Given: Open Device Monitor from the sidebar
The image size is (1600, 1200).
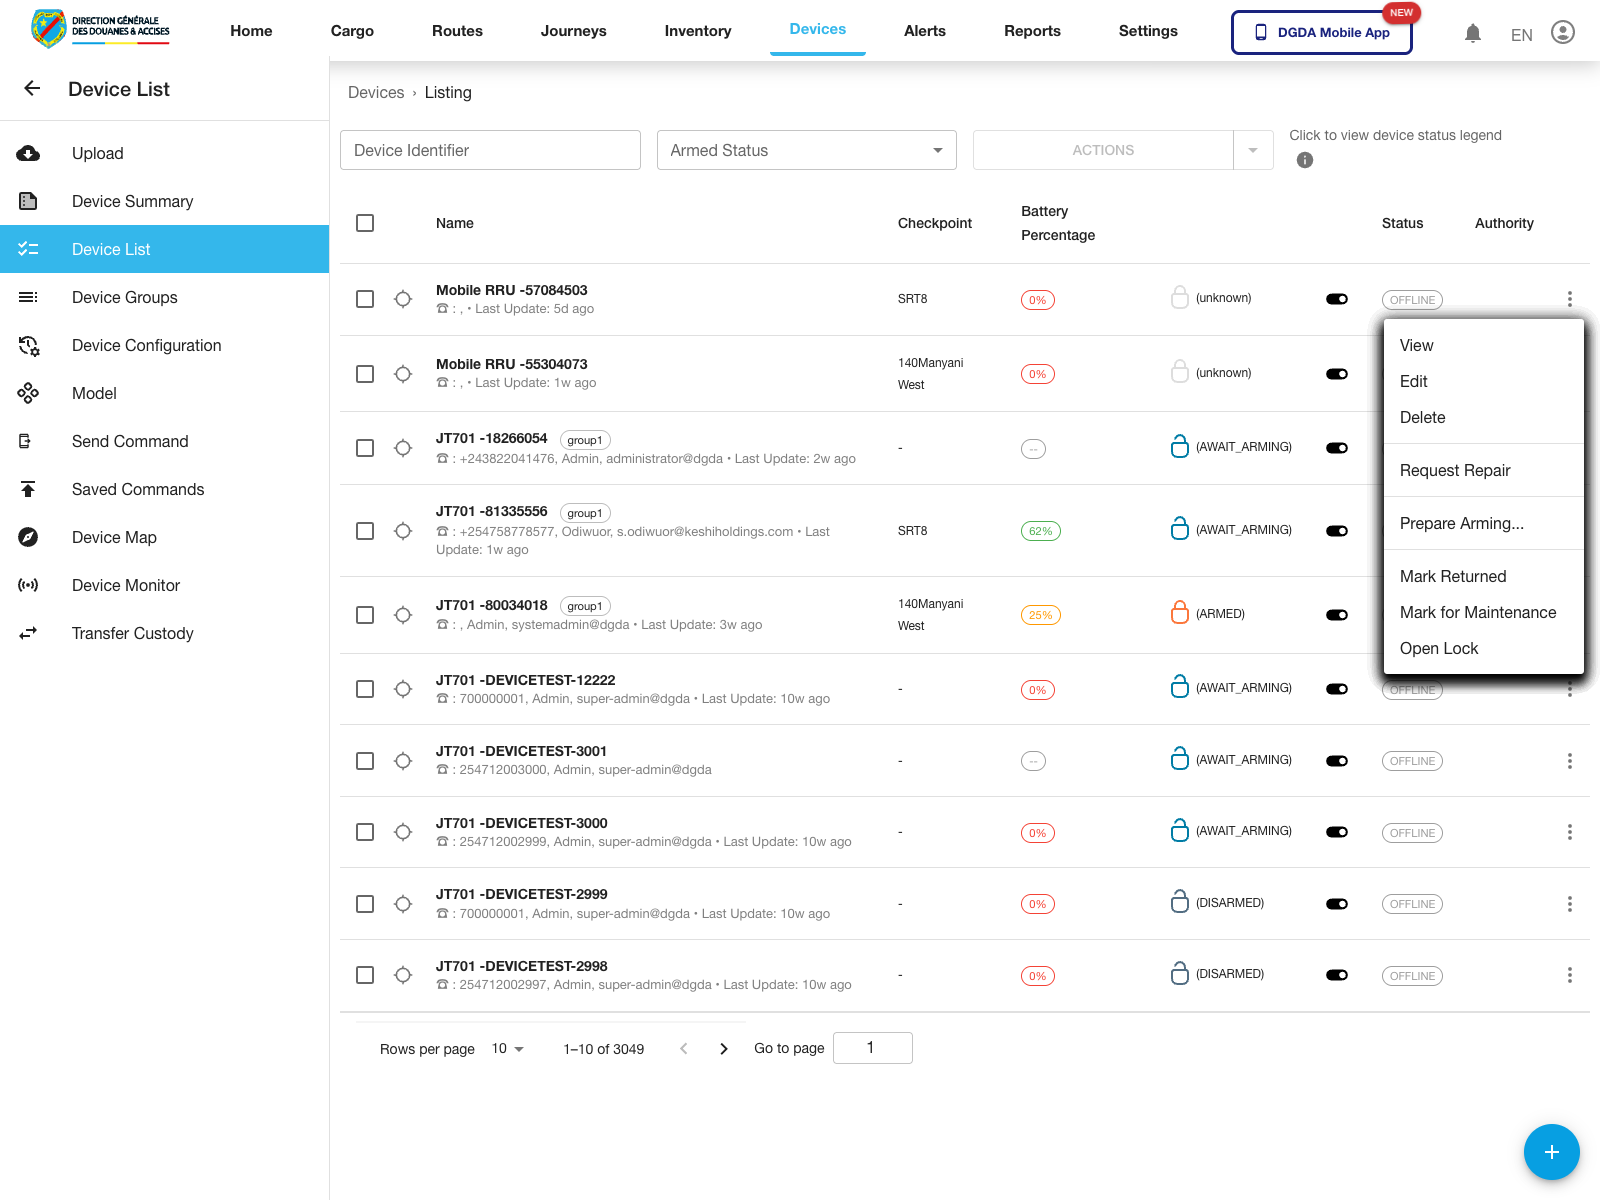Looking at the screenshot, I should (125, 585).
